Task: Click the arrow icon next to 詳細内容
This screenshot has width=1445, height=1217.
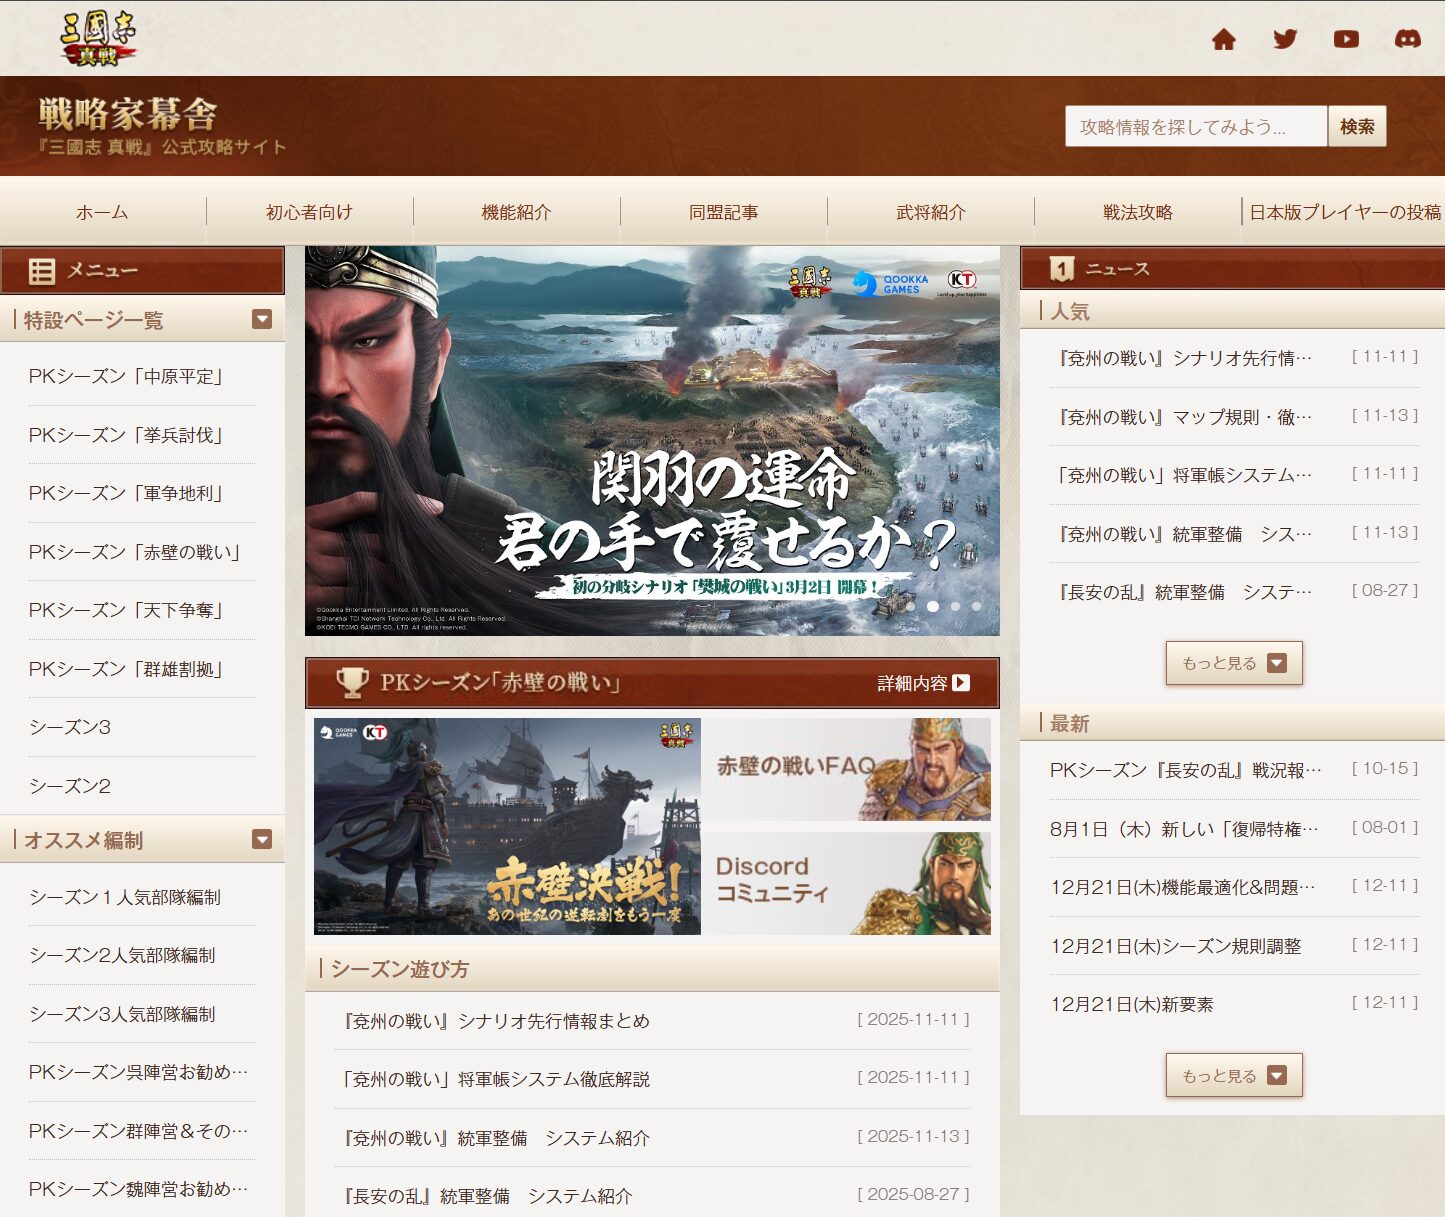Action: 961,683
